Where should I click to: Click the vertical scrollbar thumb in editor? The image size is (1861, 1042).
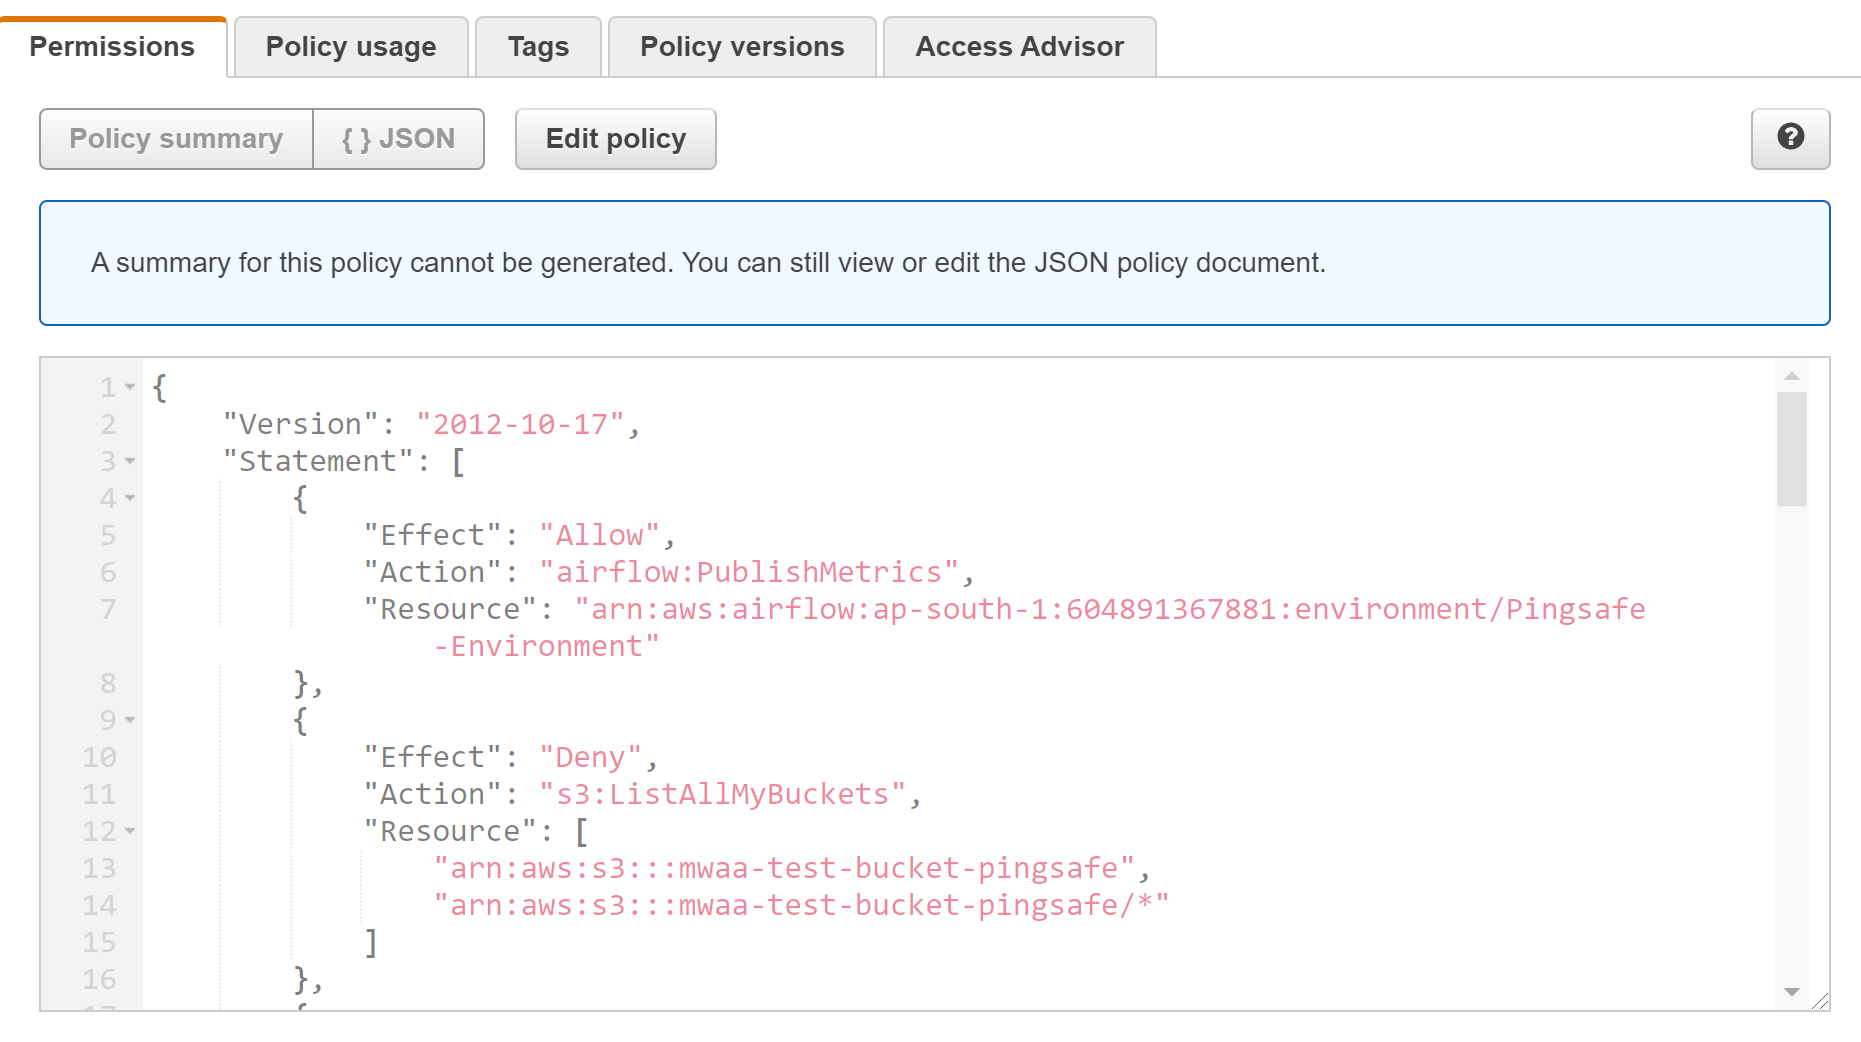(x=1791, y=448)
